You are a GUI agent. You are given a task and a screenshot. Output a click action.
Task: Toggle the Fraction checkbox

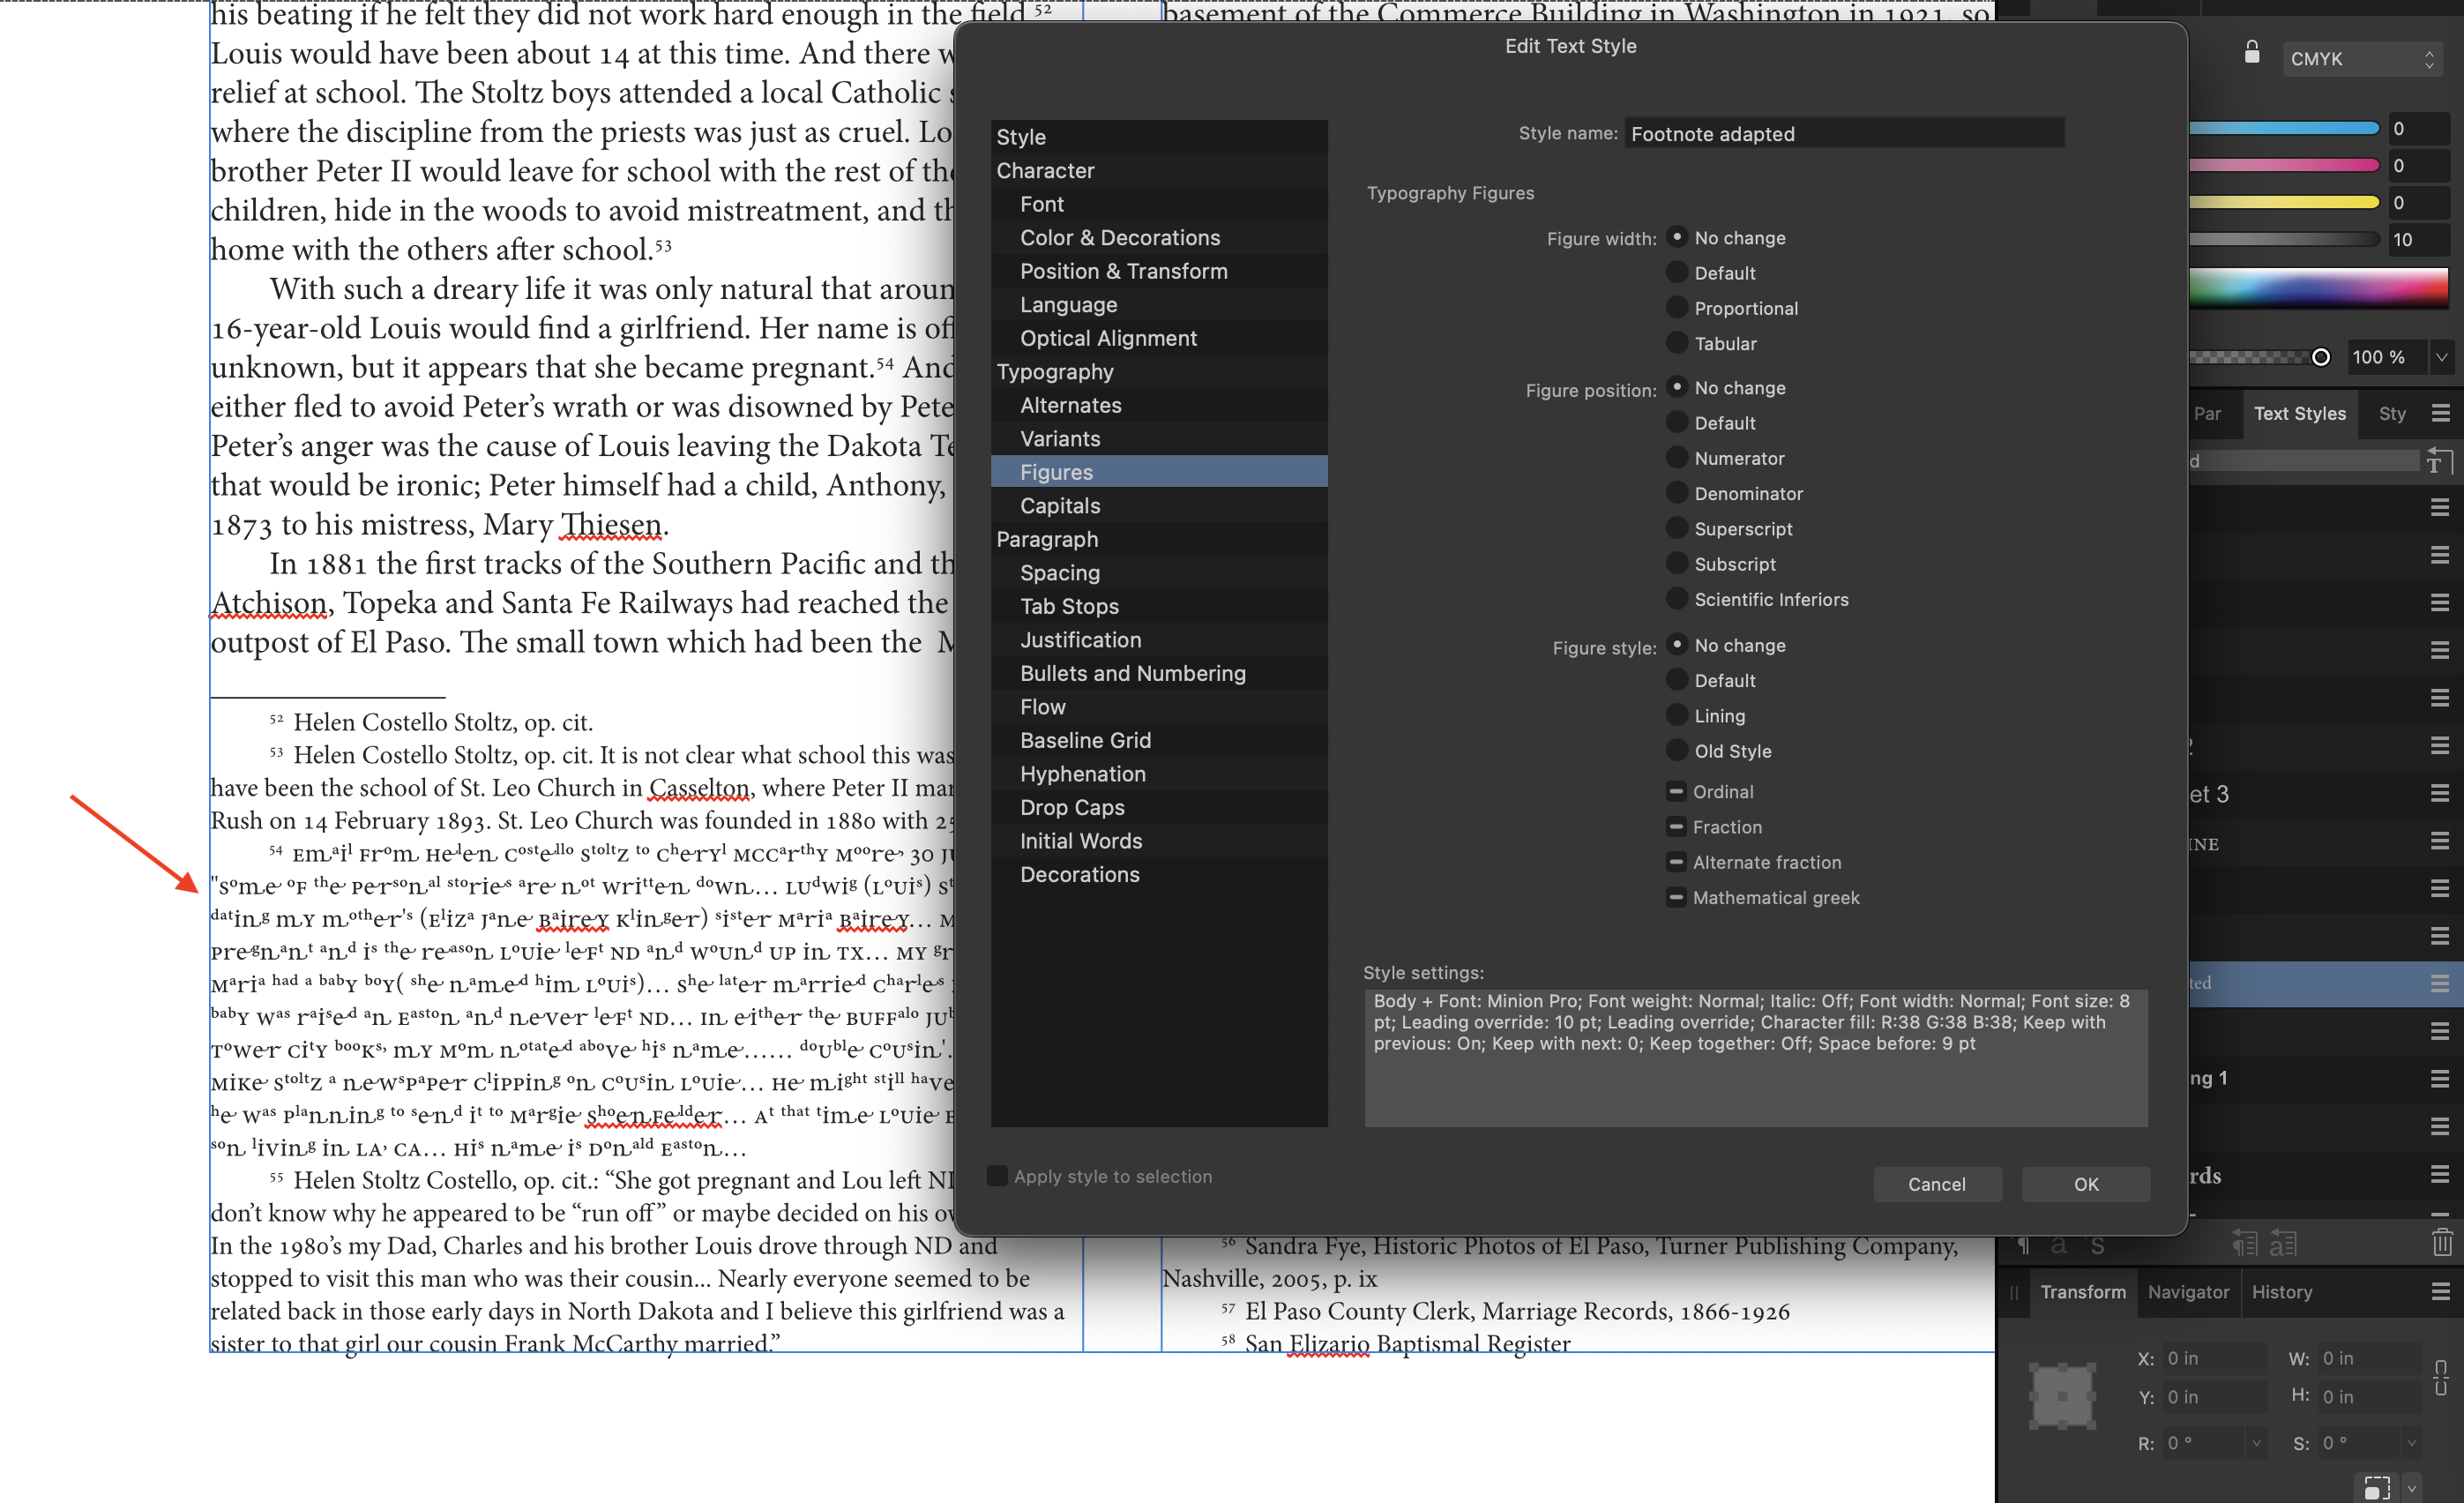click(x=1676, y=827)
